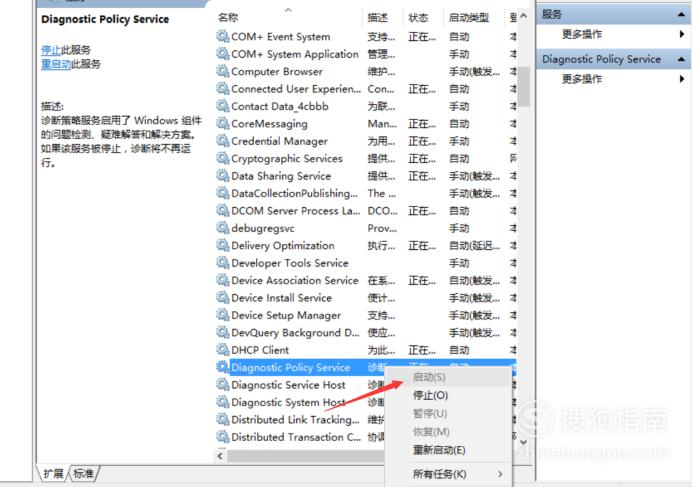Select the Diagnostic Service Host name
This screenshot has width=692, height=487.
pyautogui.click(x=288, y=385)
